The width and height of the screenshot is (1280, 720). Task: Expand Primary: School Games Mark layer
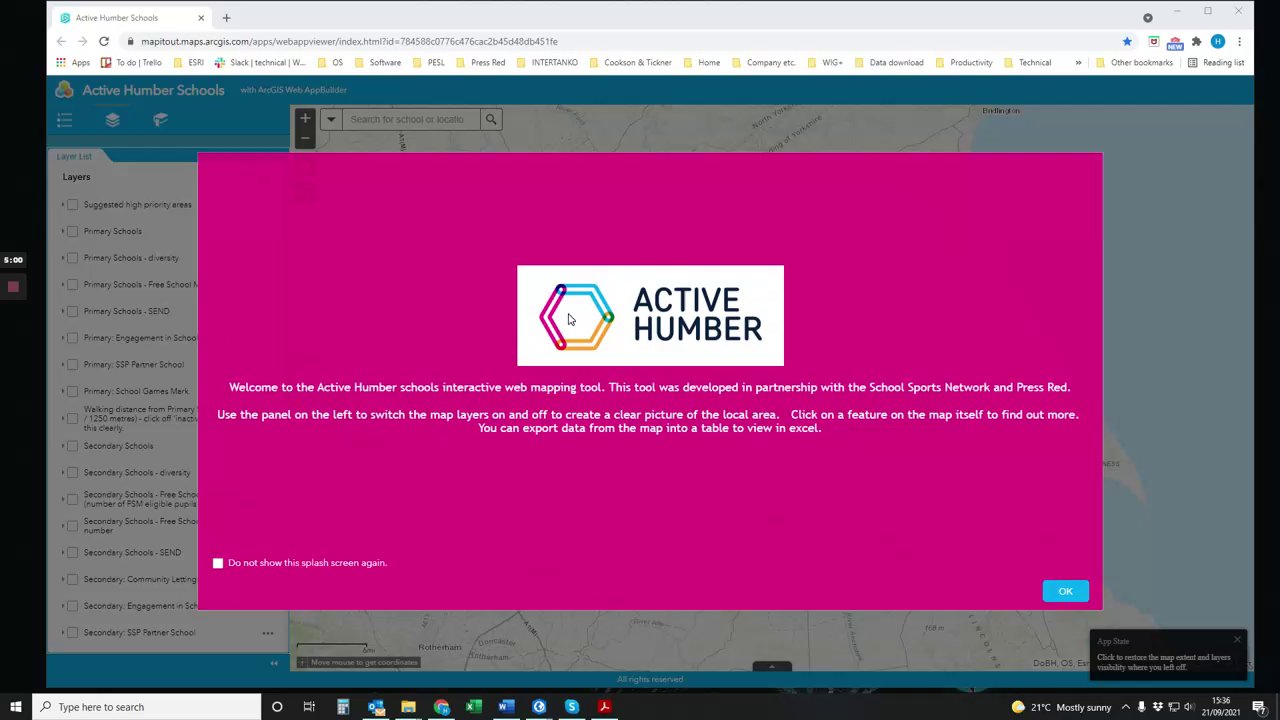[62, 391]
